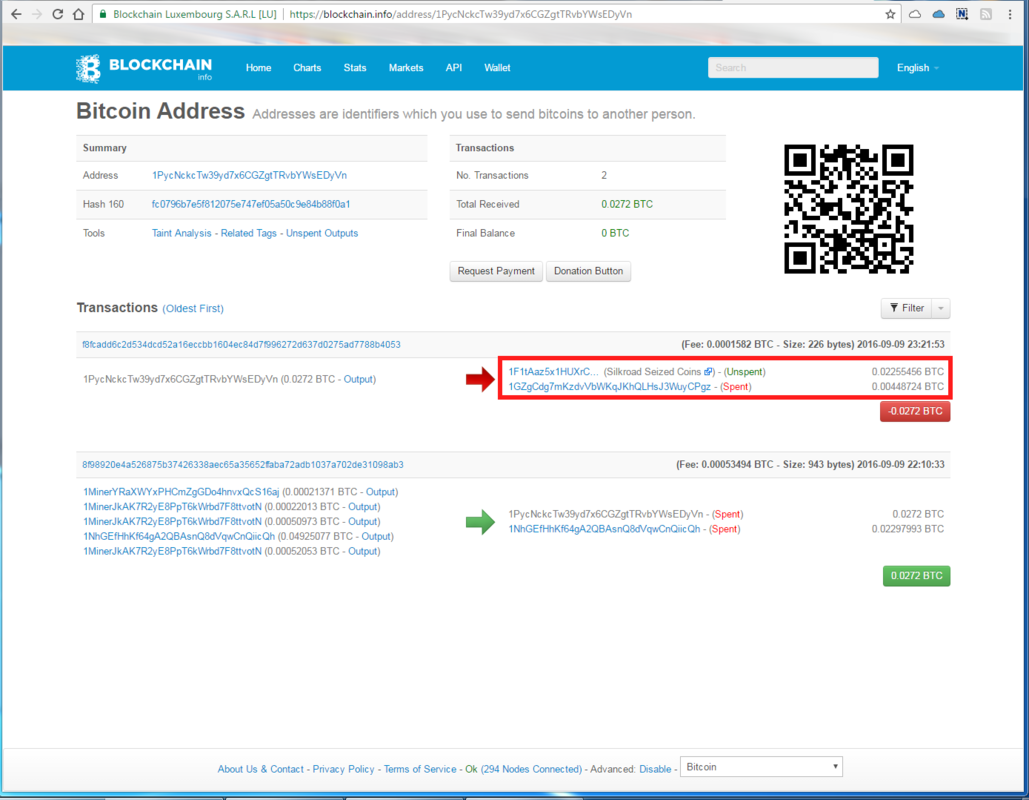Click Output link for 0.00021371 BTC input
The width and height of the screenshot is (1029, 800).
tap(381, 492)
